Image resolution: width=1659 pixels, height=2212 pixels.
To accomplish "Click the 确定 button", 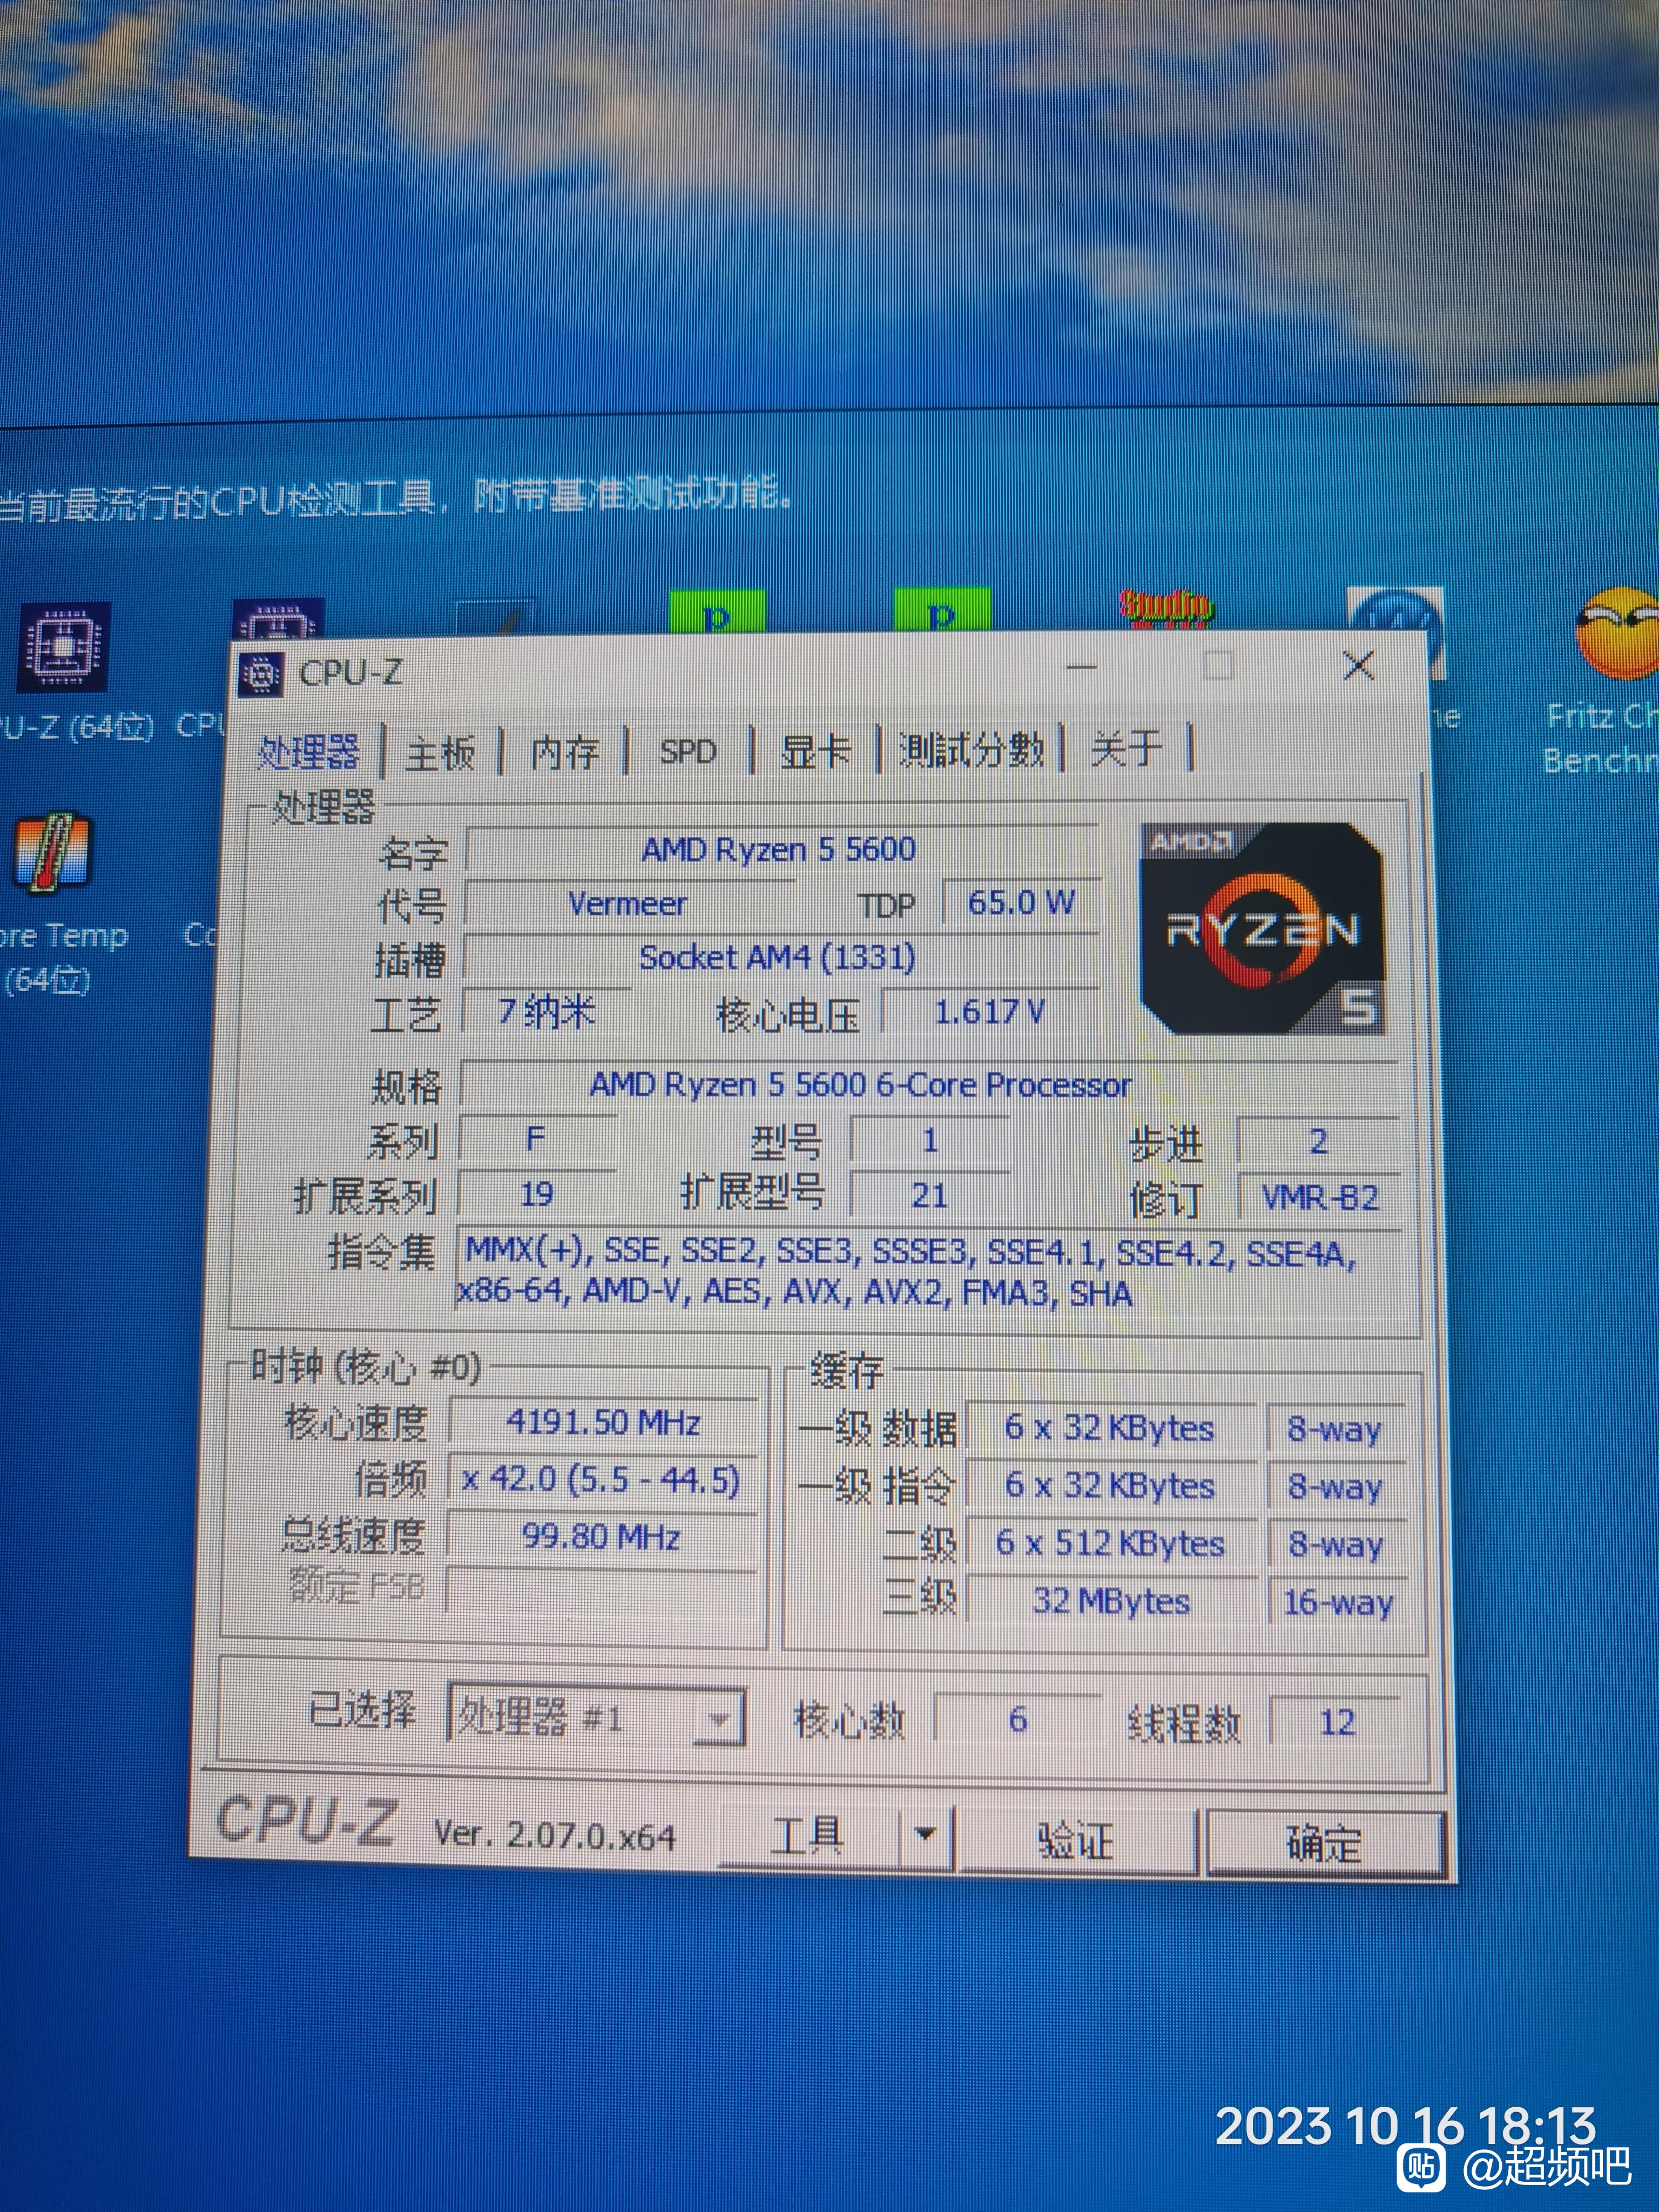I will point(1325,1842).
